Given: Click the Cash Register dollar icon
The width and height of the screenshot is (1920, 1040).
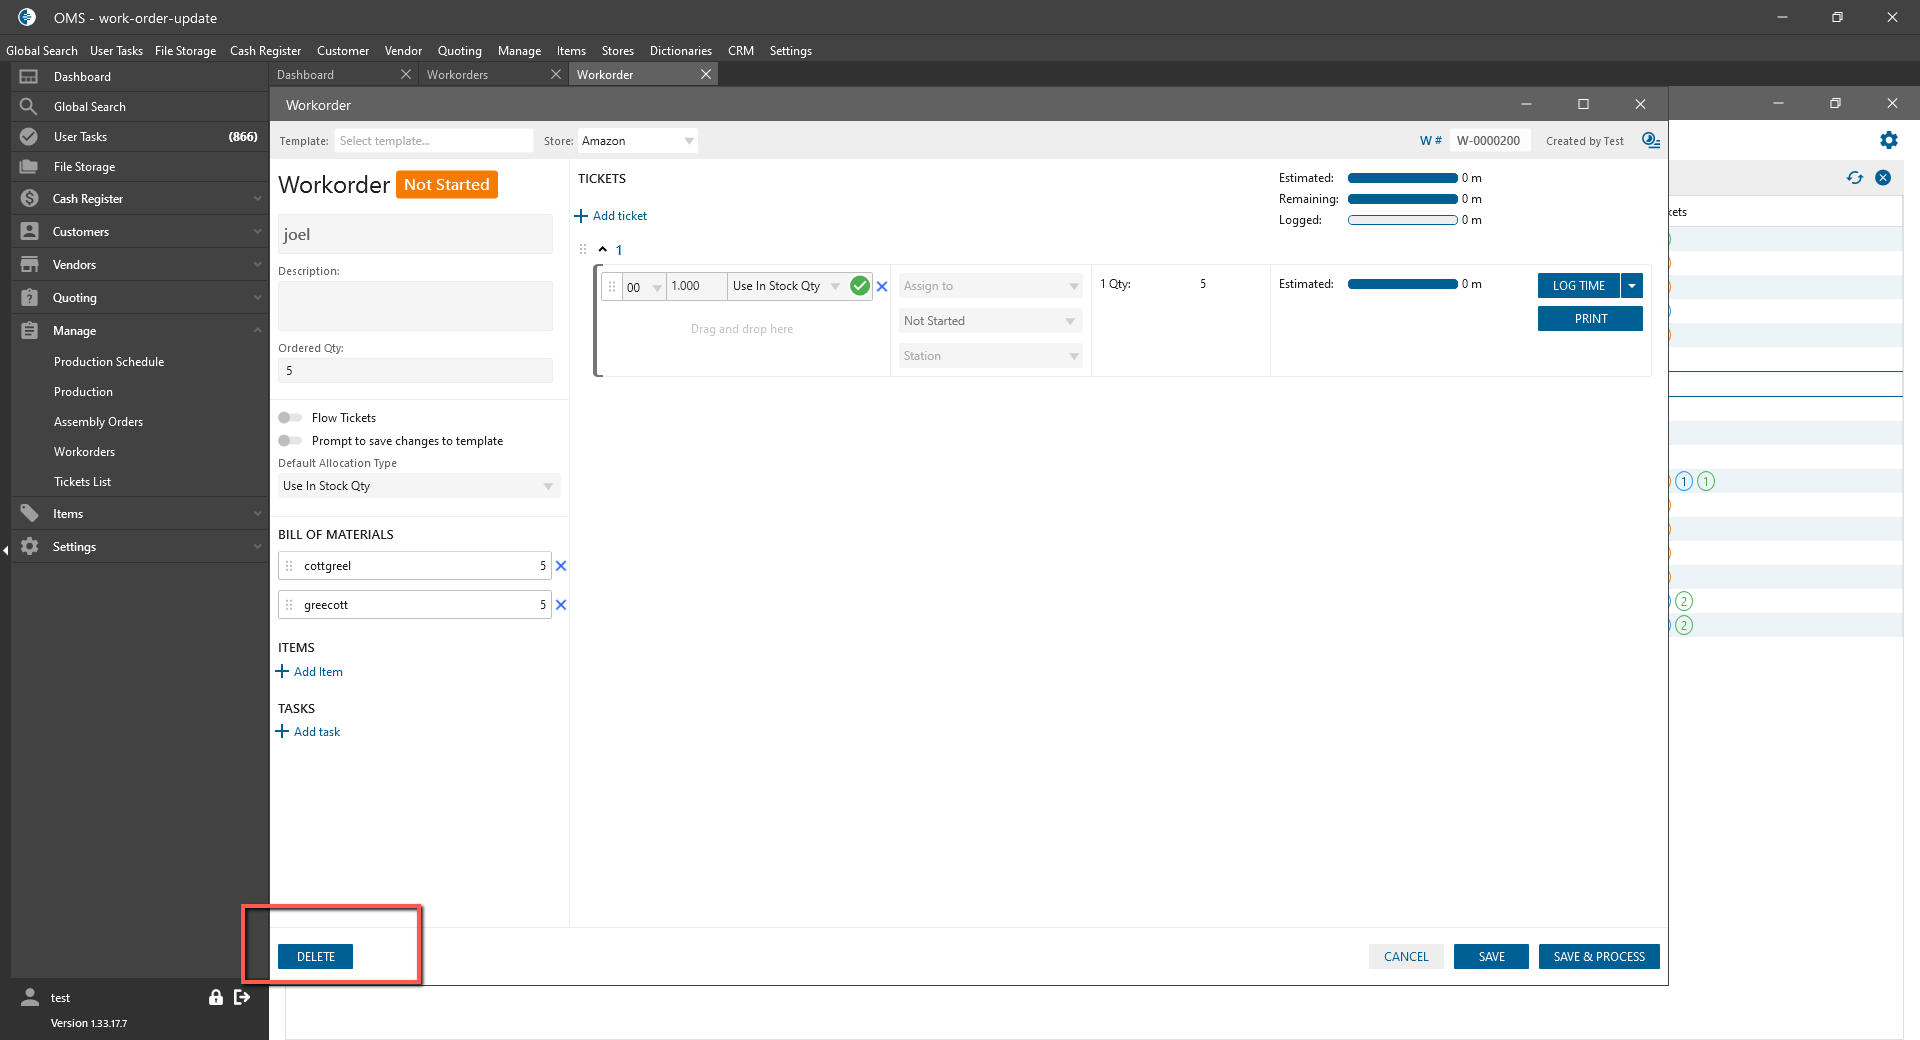Looking at the screenshot, I should tap(29, 199).
